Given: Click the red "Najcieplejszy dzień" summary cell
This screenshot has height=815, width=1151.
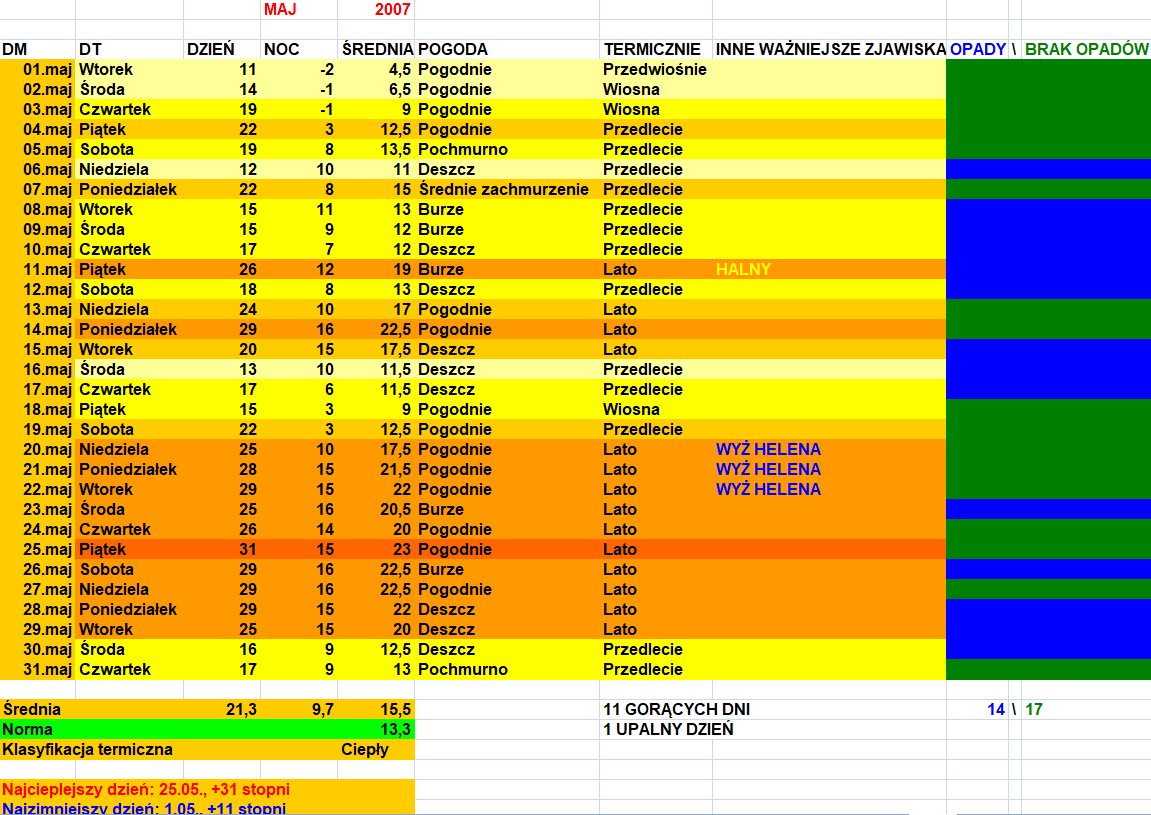Looking at the screenshot, I should (x=146, y=789).
